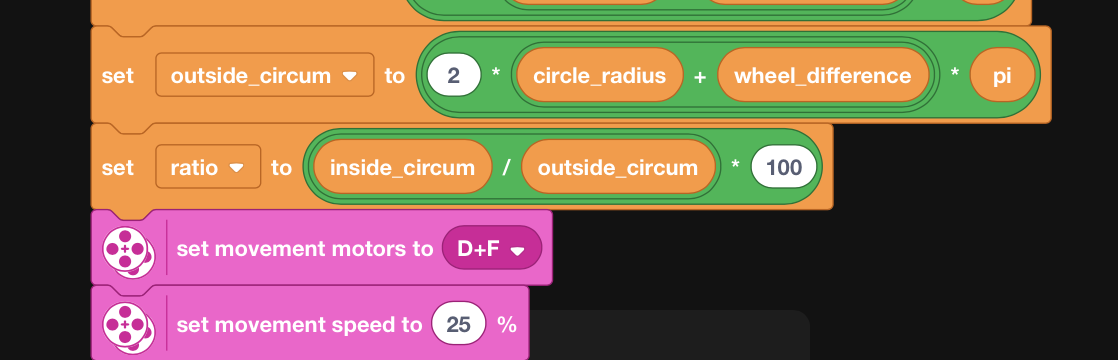Click multiply operator before pi
The image size is (1118, 360).
[x=955, y=74]
